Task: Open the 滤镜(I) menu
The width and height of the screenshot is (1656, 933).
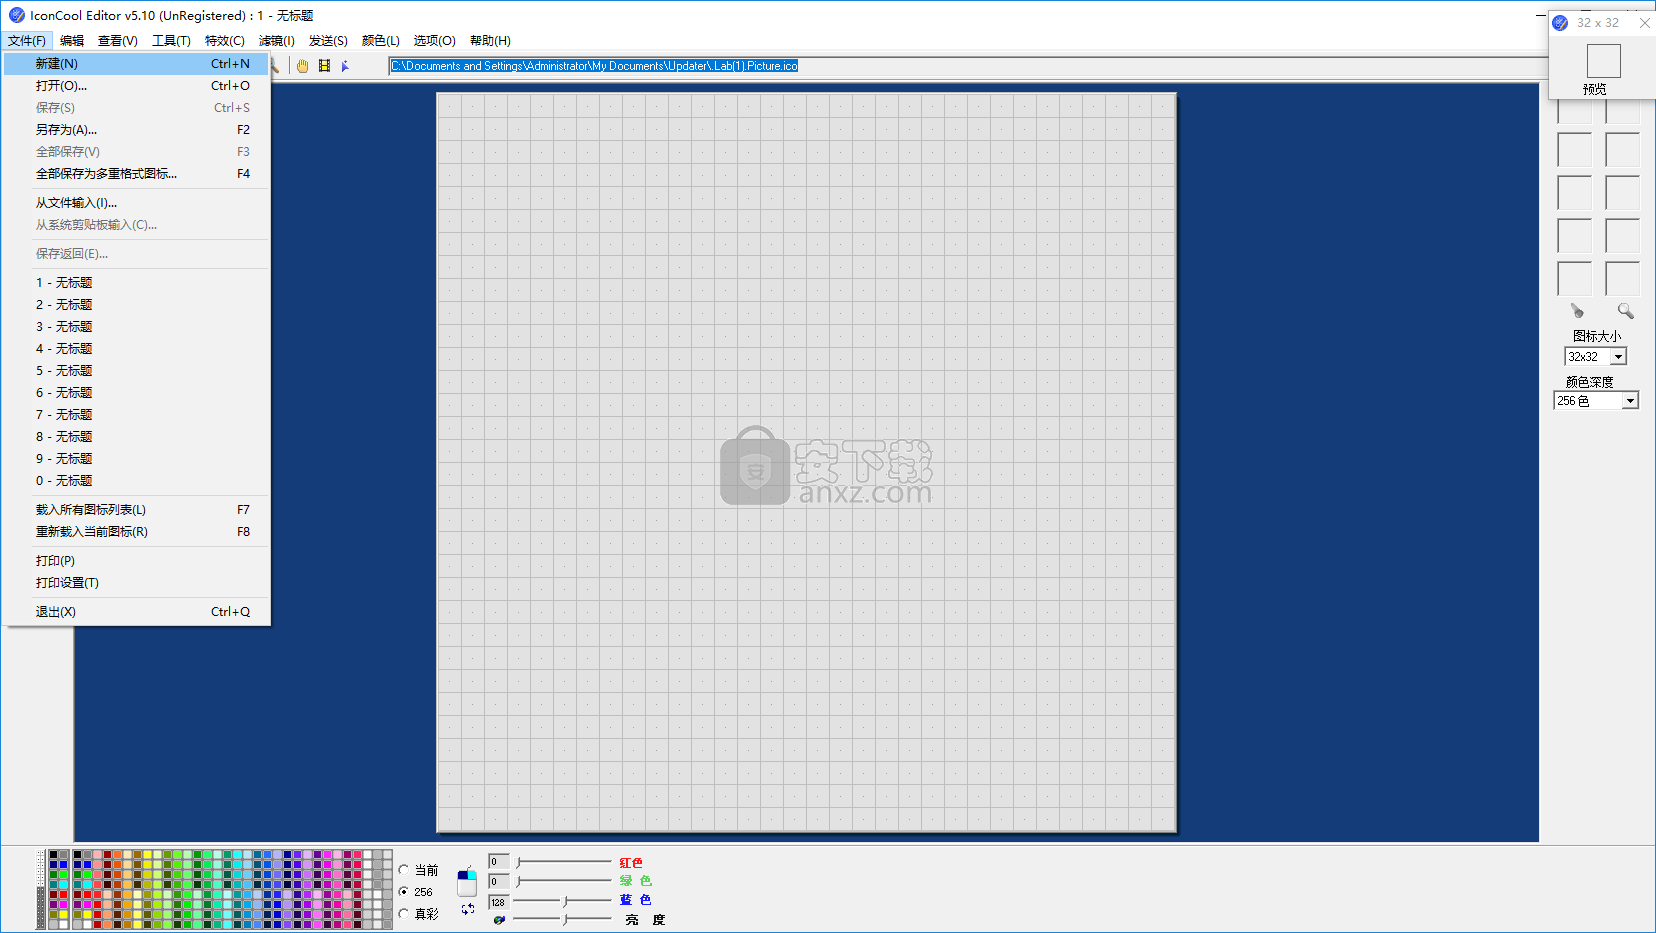Action: (x=277, y=41)
